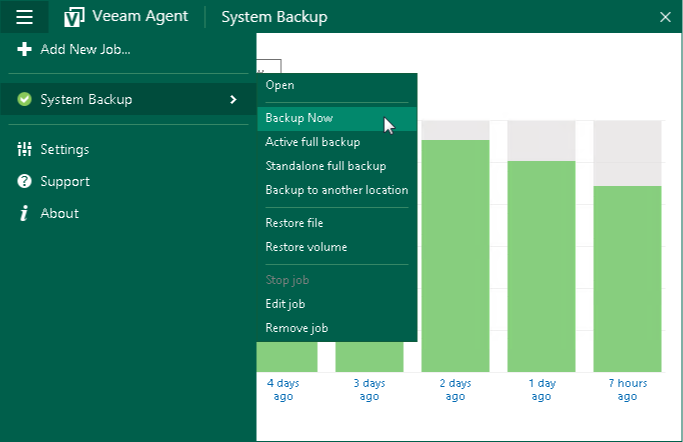Click the Support question mark icon
Viewport: 683px width, 442px height.
pyautogui.click(x=24, y=181)
